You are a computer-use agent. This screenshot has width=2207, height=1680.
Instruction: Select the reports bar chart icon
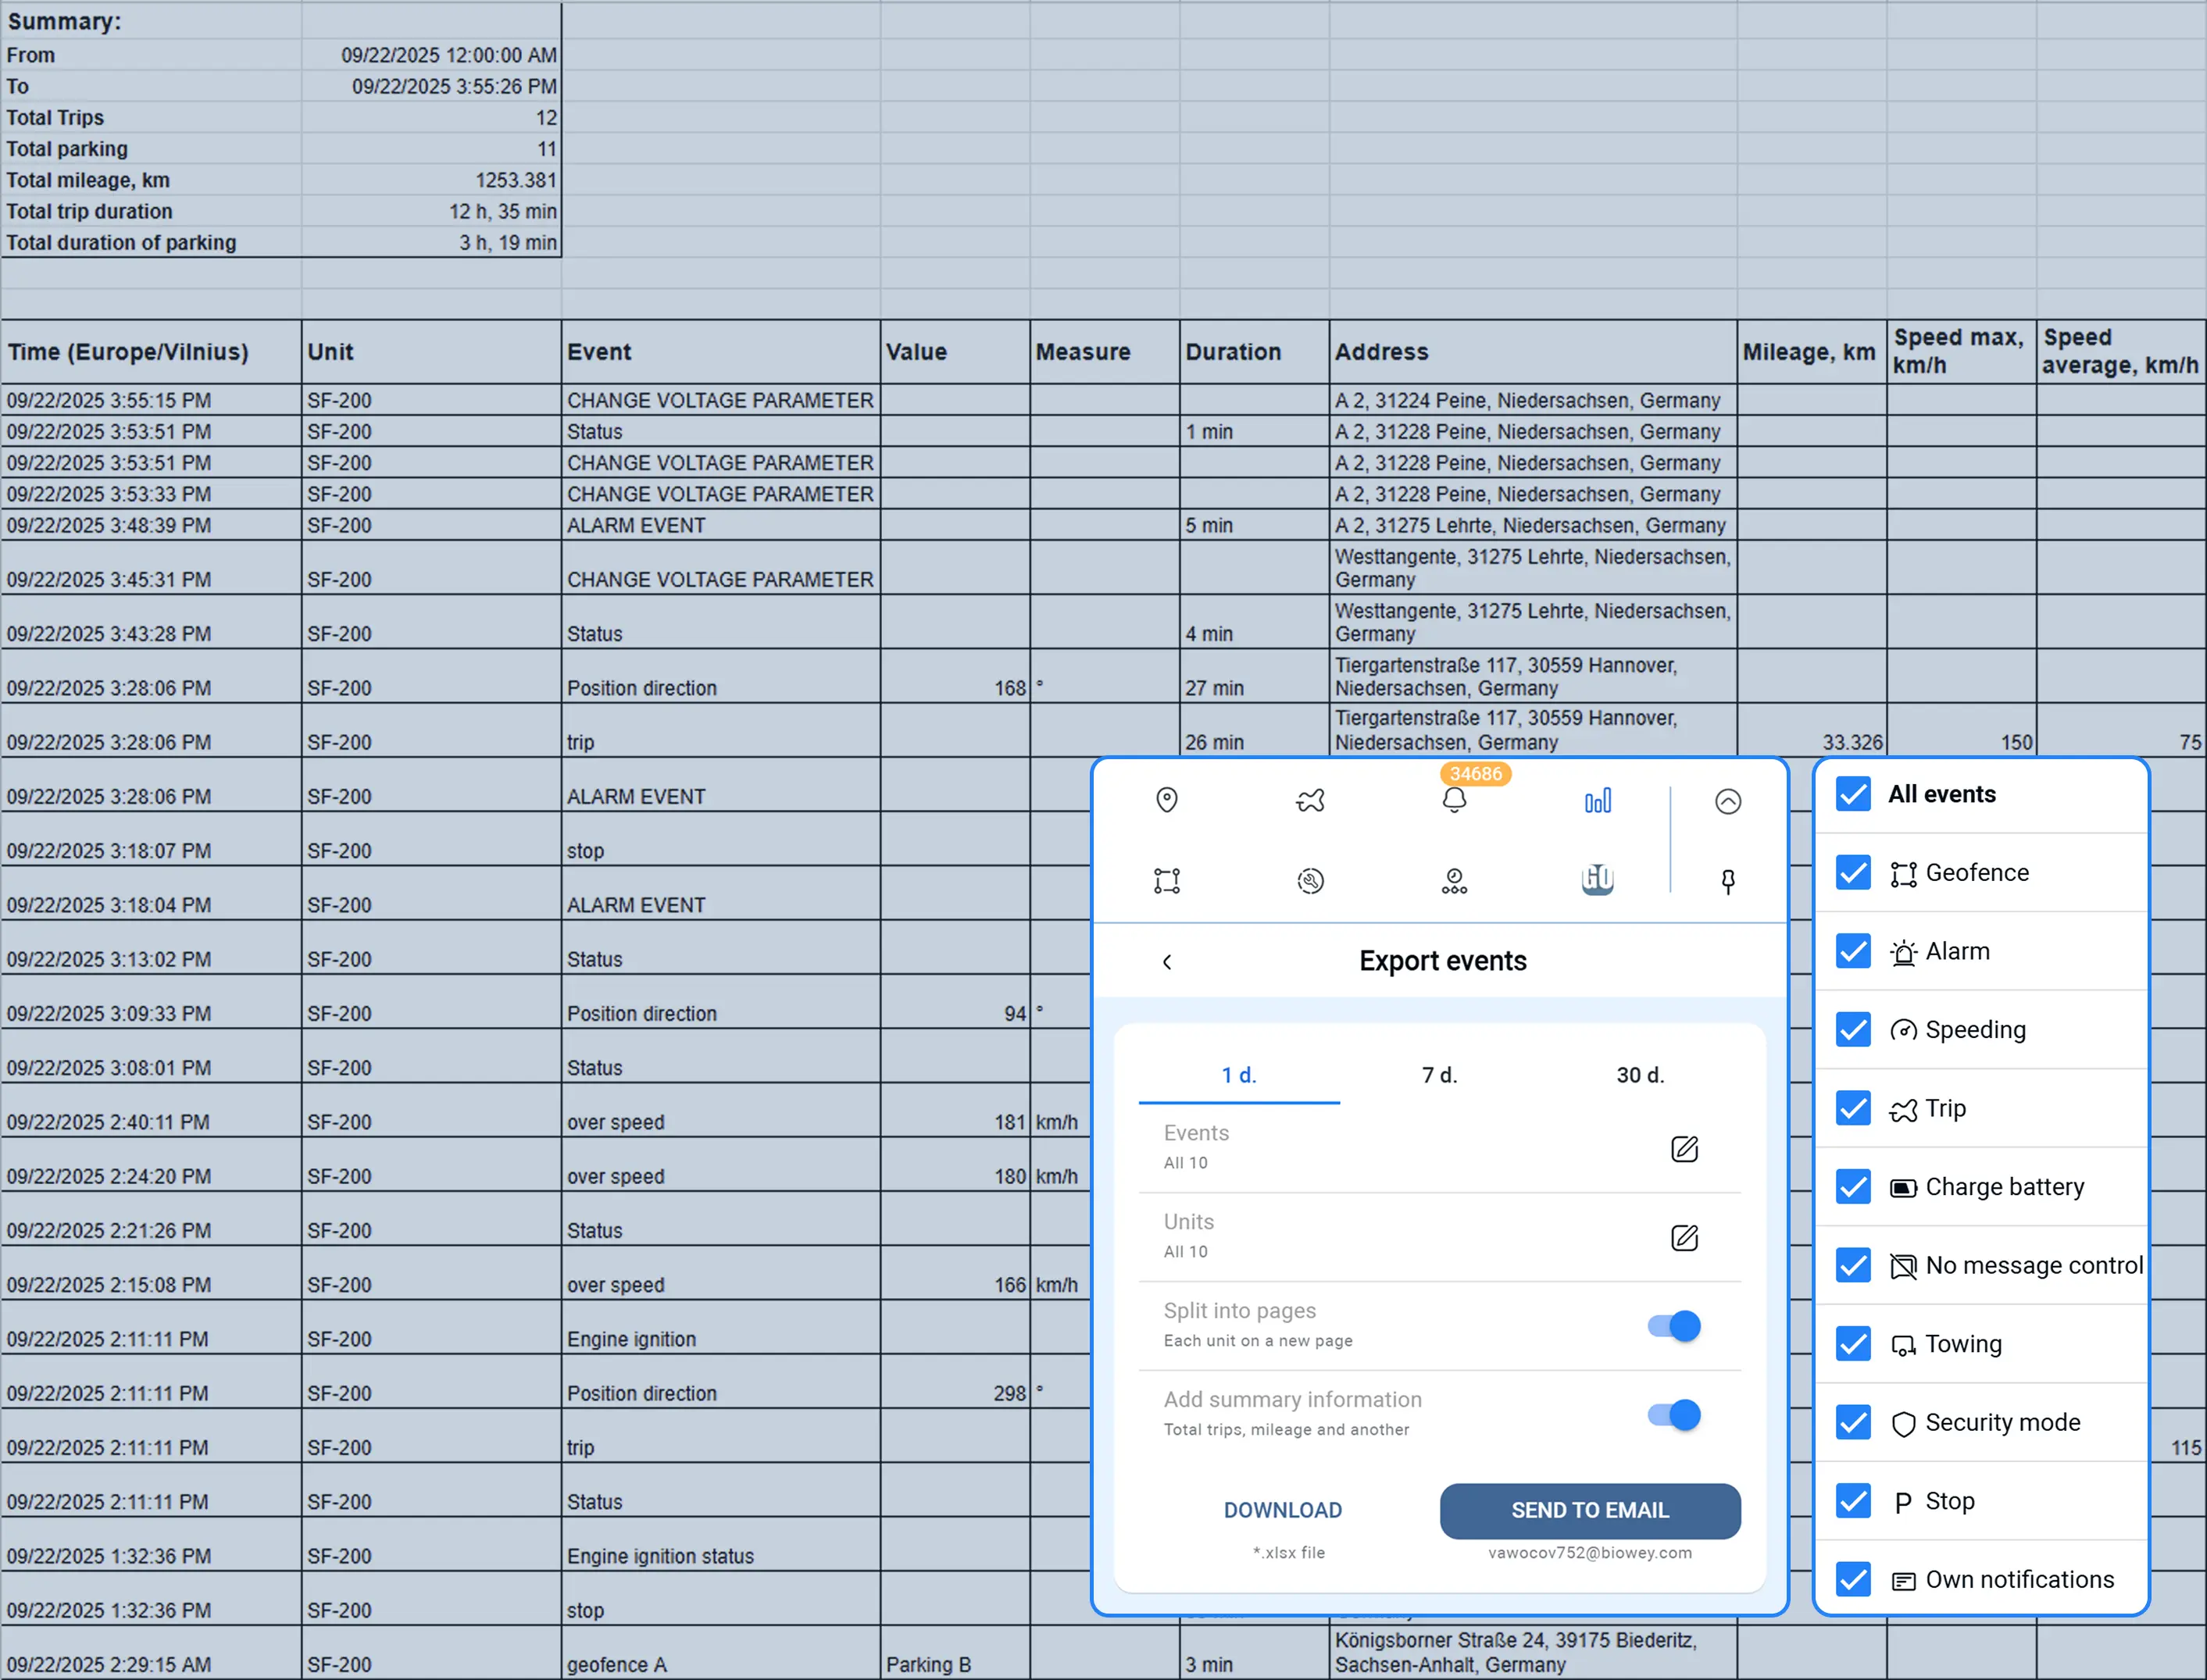tap(1598, 800)
